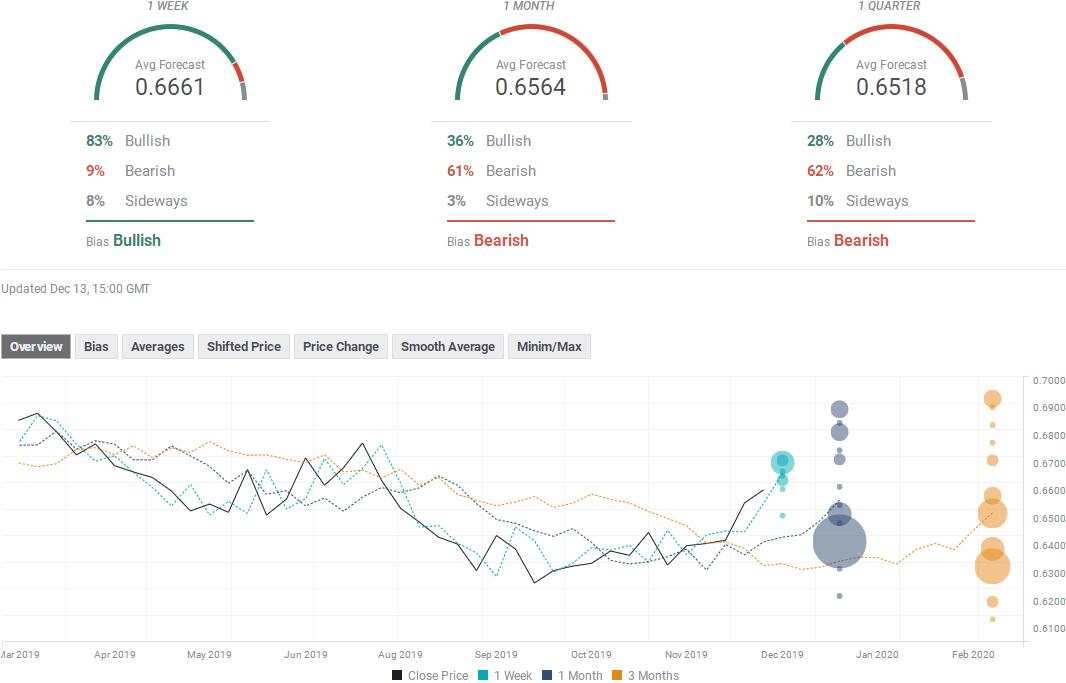Switch to Smooth Average tab
Screen dimensions: 1066x683
pyautogui.click(x=448, y=347)
